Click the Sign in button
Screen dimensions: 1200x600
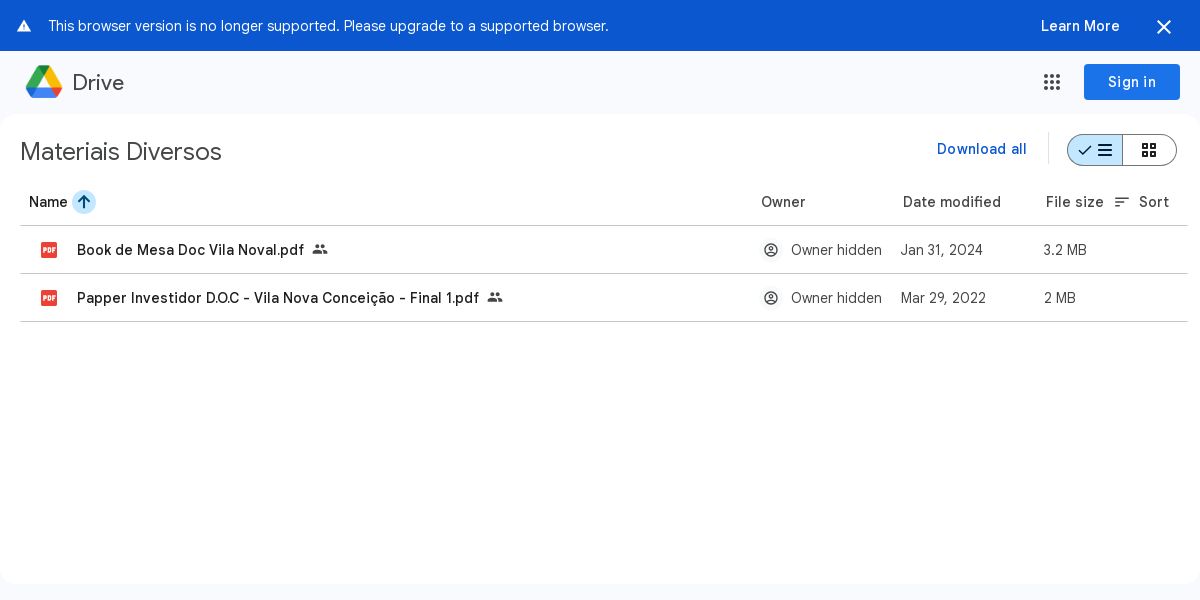1131,82
